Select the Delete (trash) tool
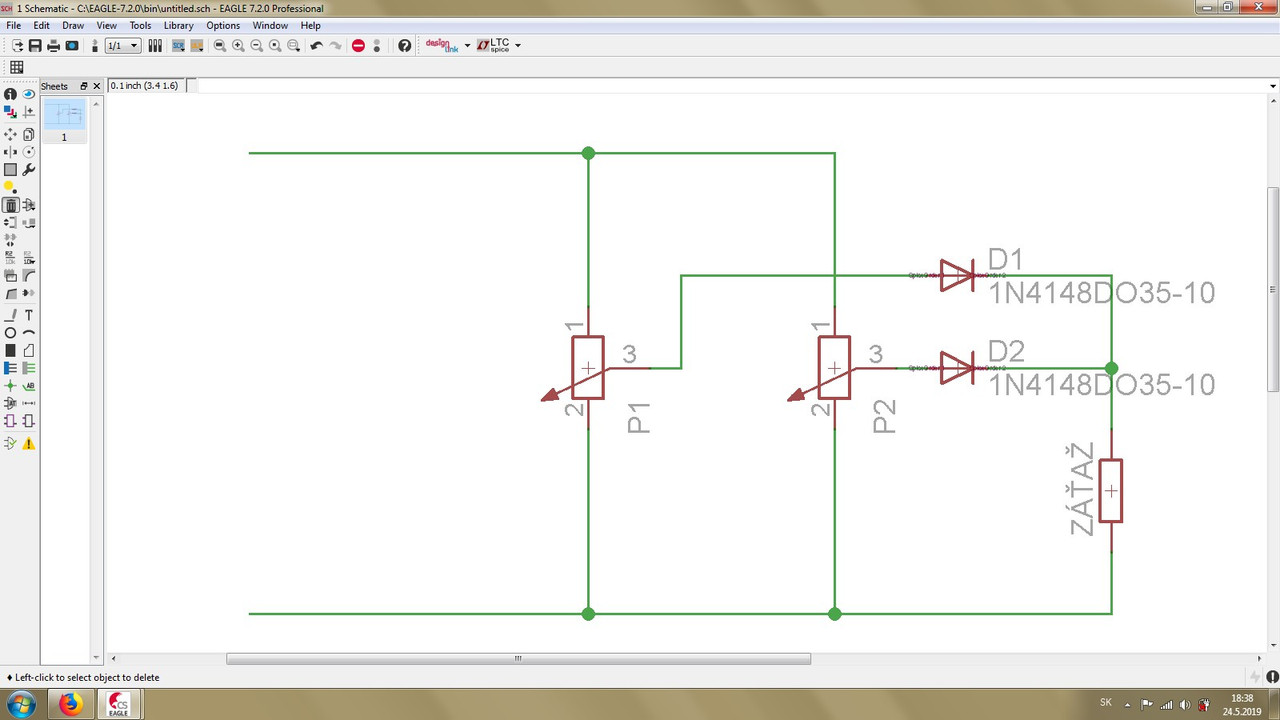This screenshot has width=1280, height=720. pyautogui.click(x=10, y=205)
